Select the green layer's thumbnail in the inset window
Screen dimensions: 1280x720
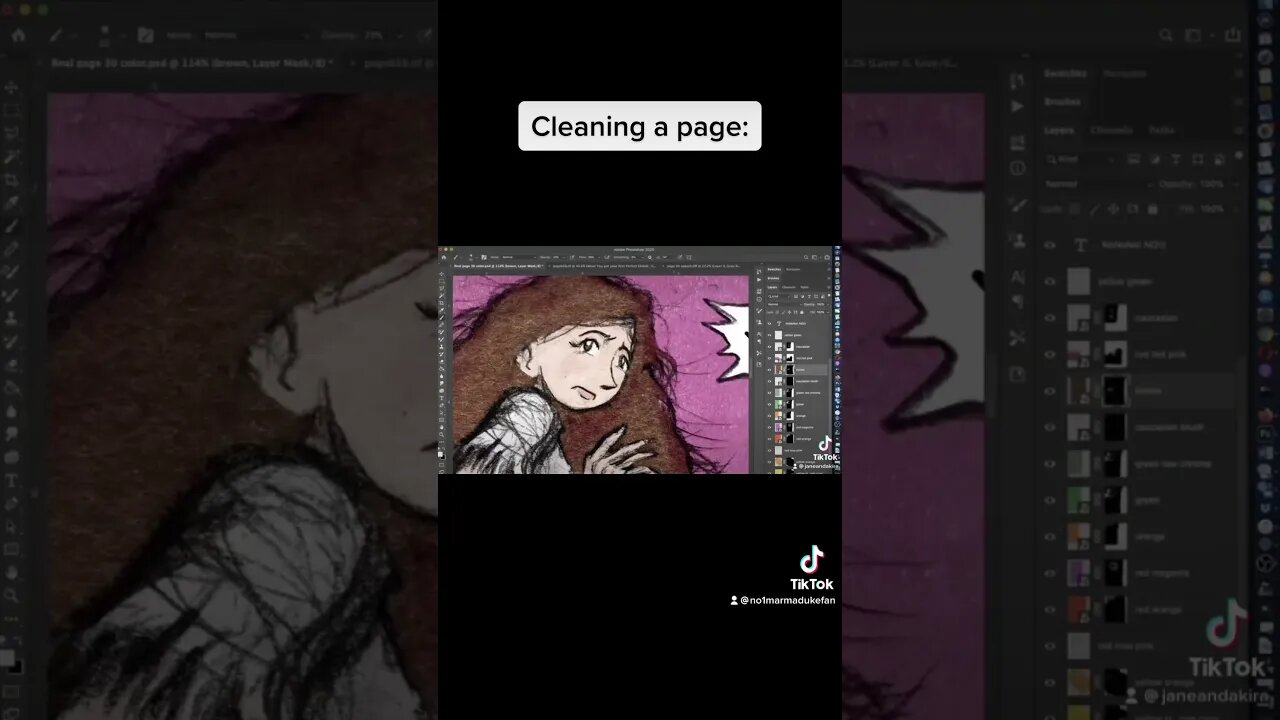click(x=778, y=404)
